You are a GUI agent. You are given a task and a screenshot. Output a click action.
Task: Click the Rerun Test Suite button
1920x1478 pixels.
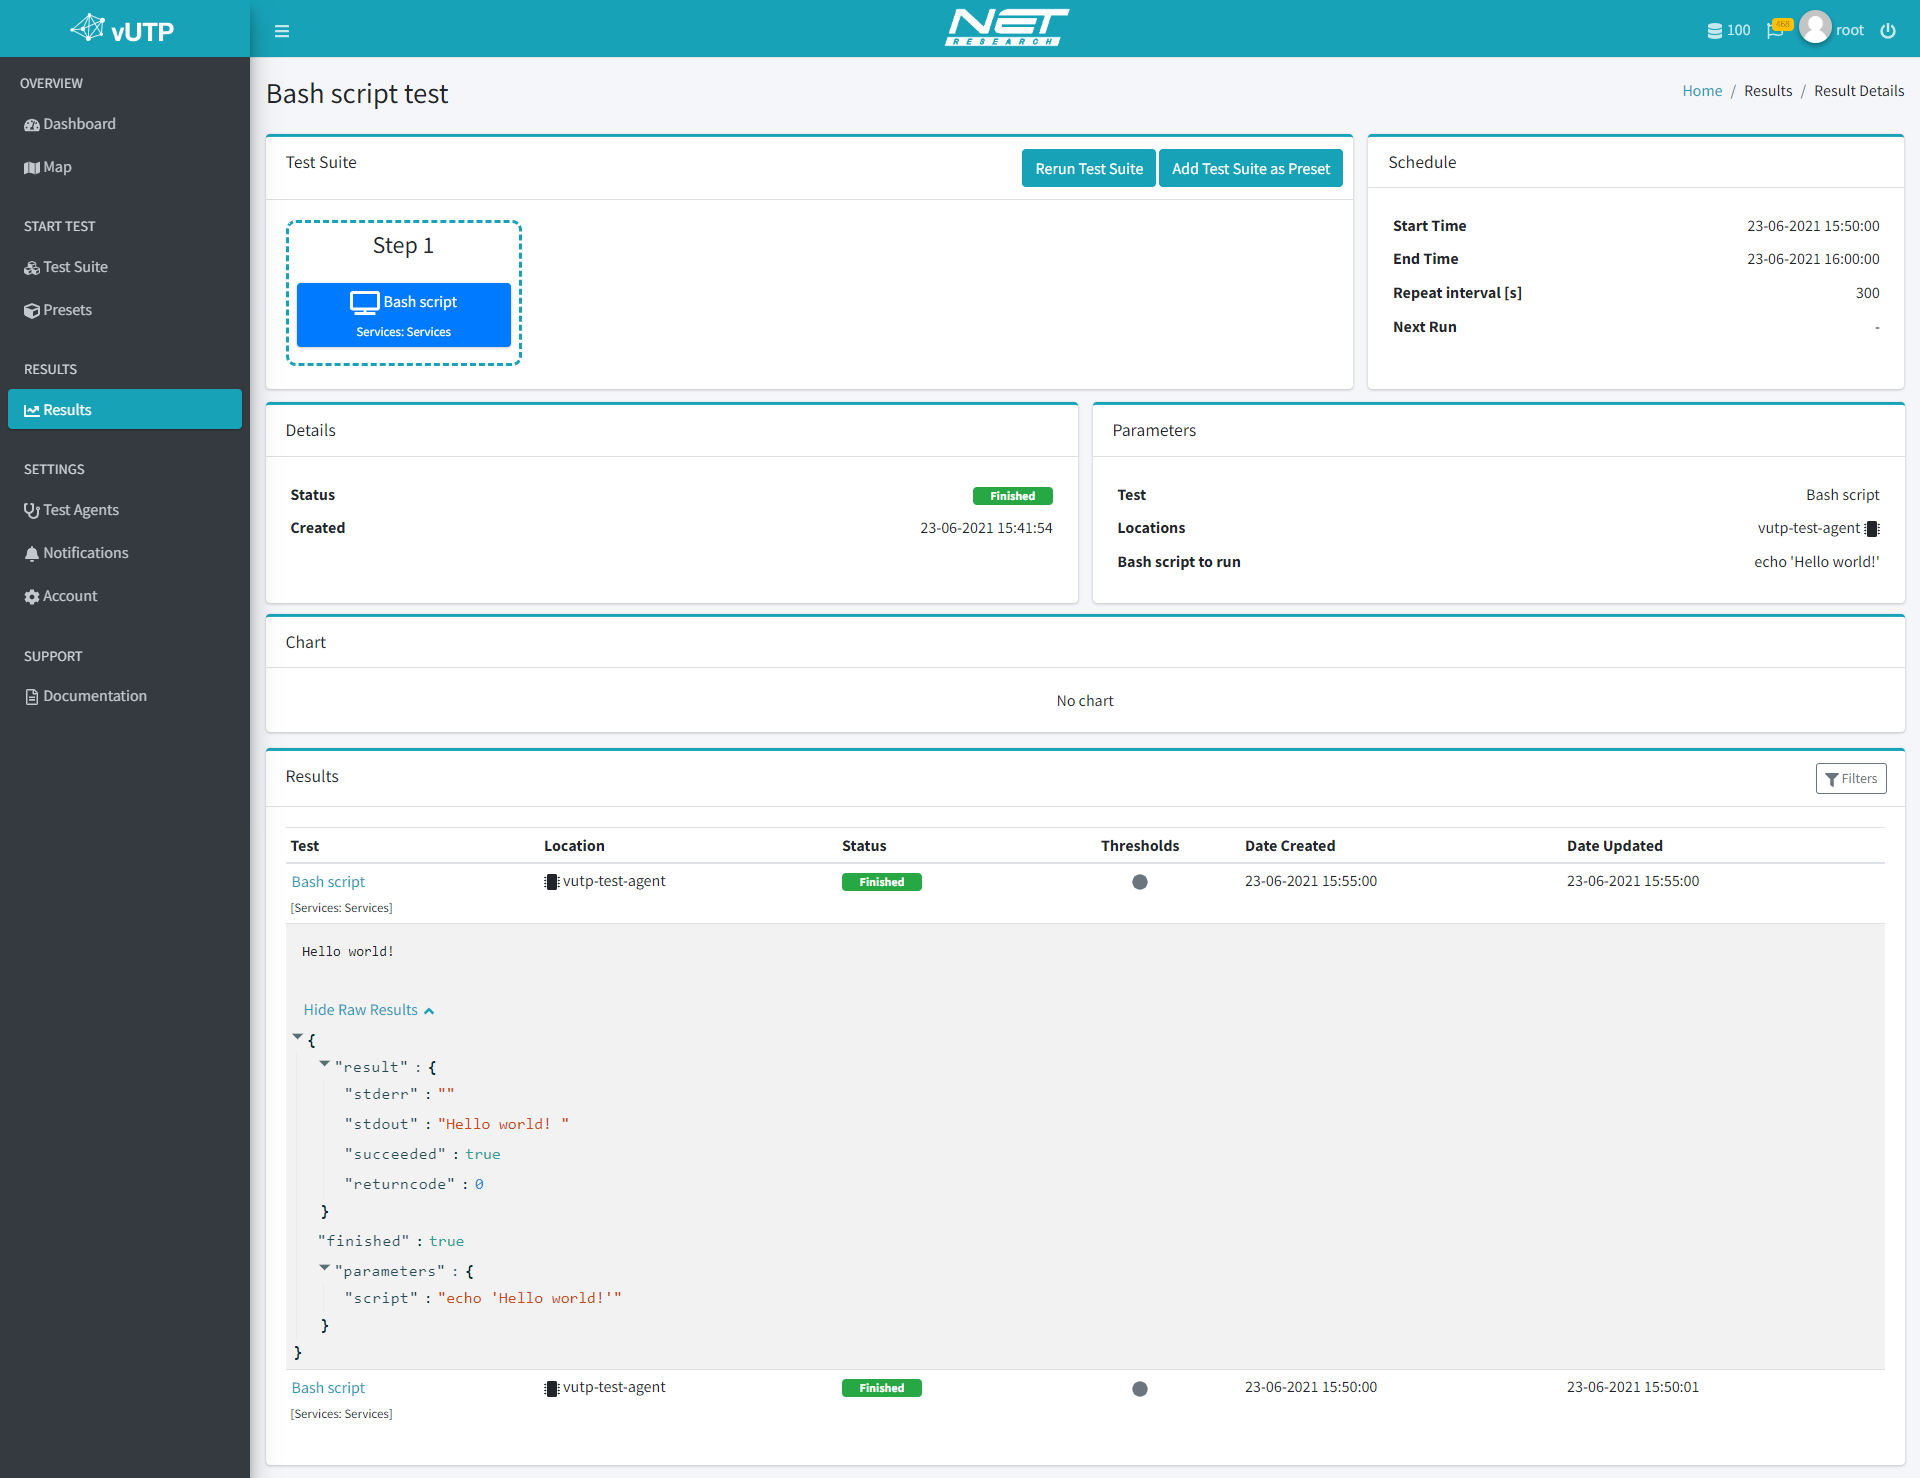1088,166
